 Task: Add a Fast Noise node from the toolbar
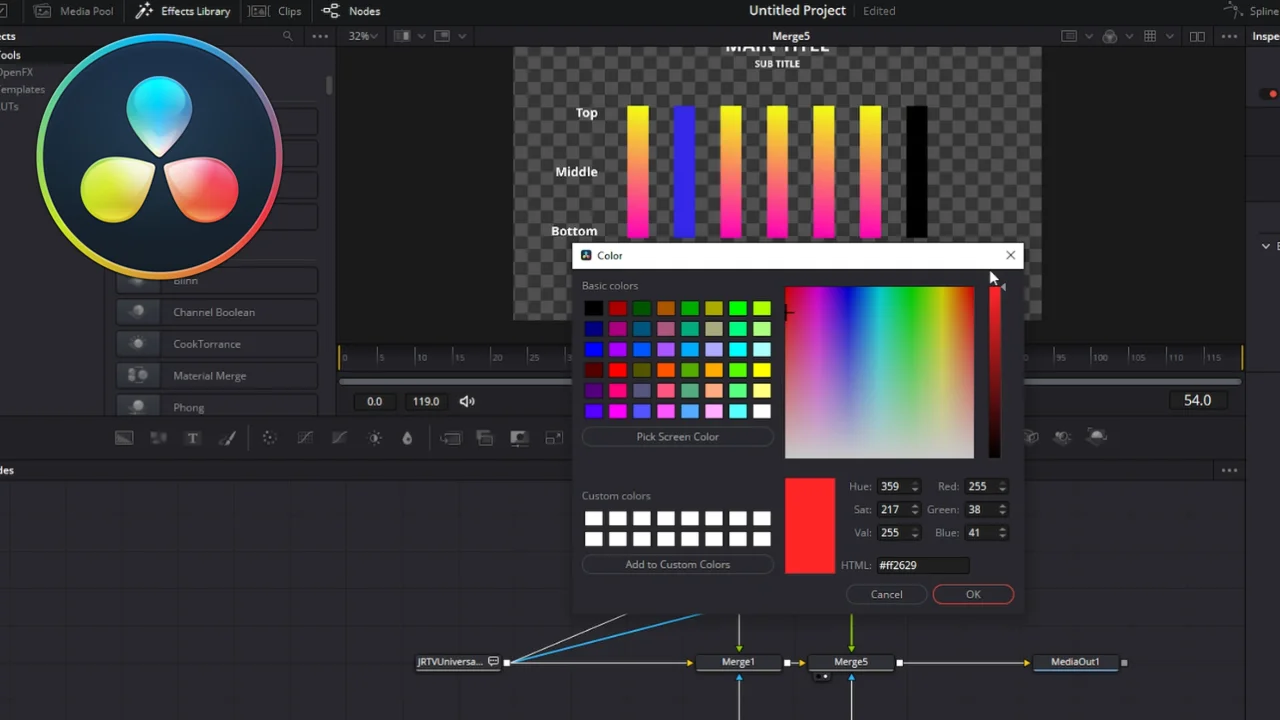click(x=158, y=438)
